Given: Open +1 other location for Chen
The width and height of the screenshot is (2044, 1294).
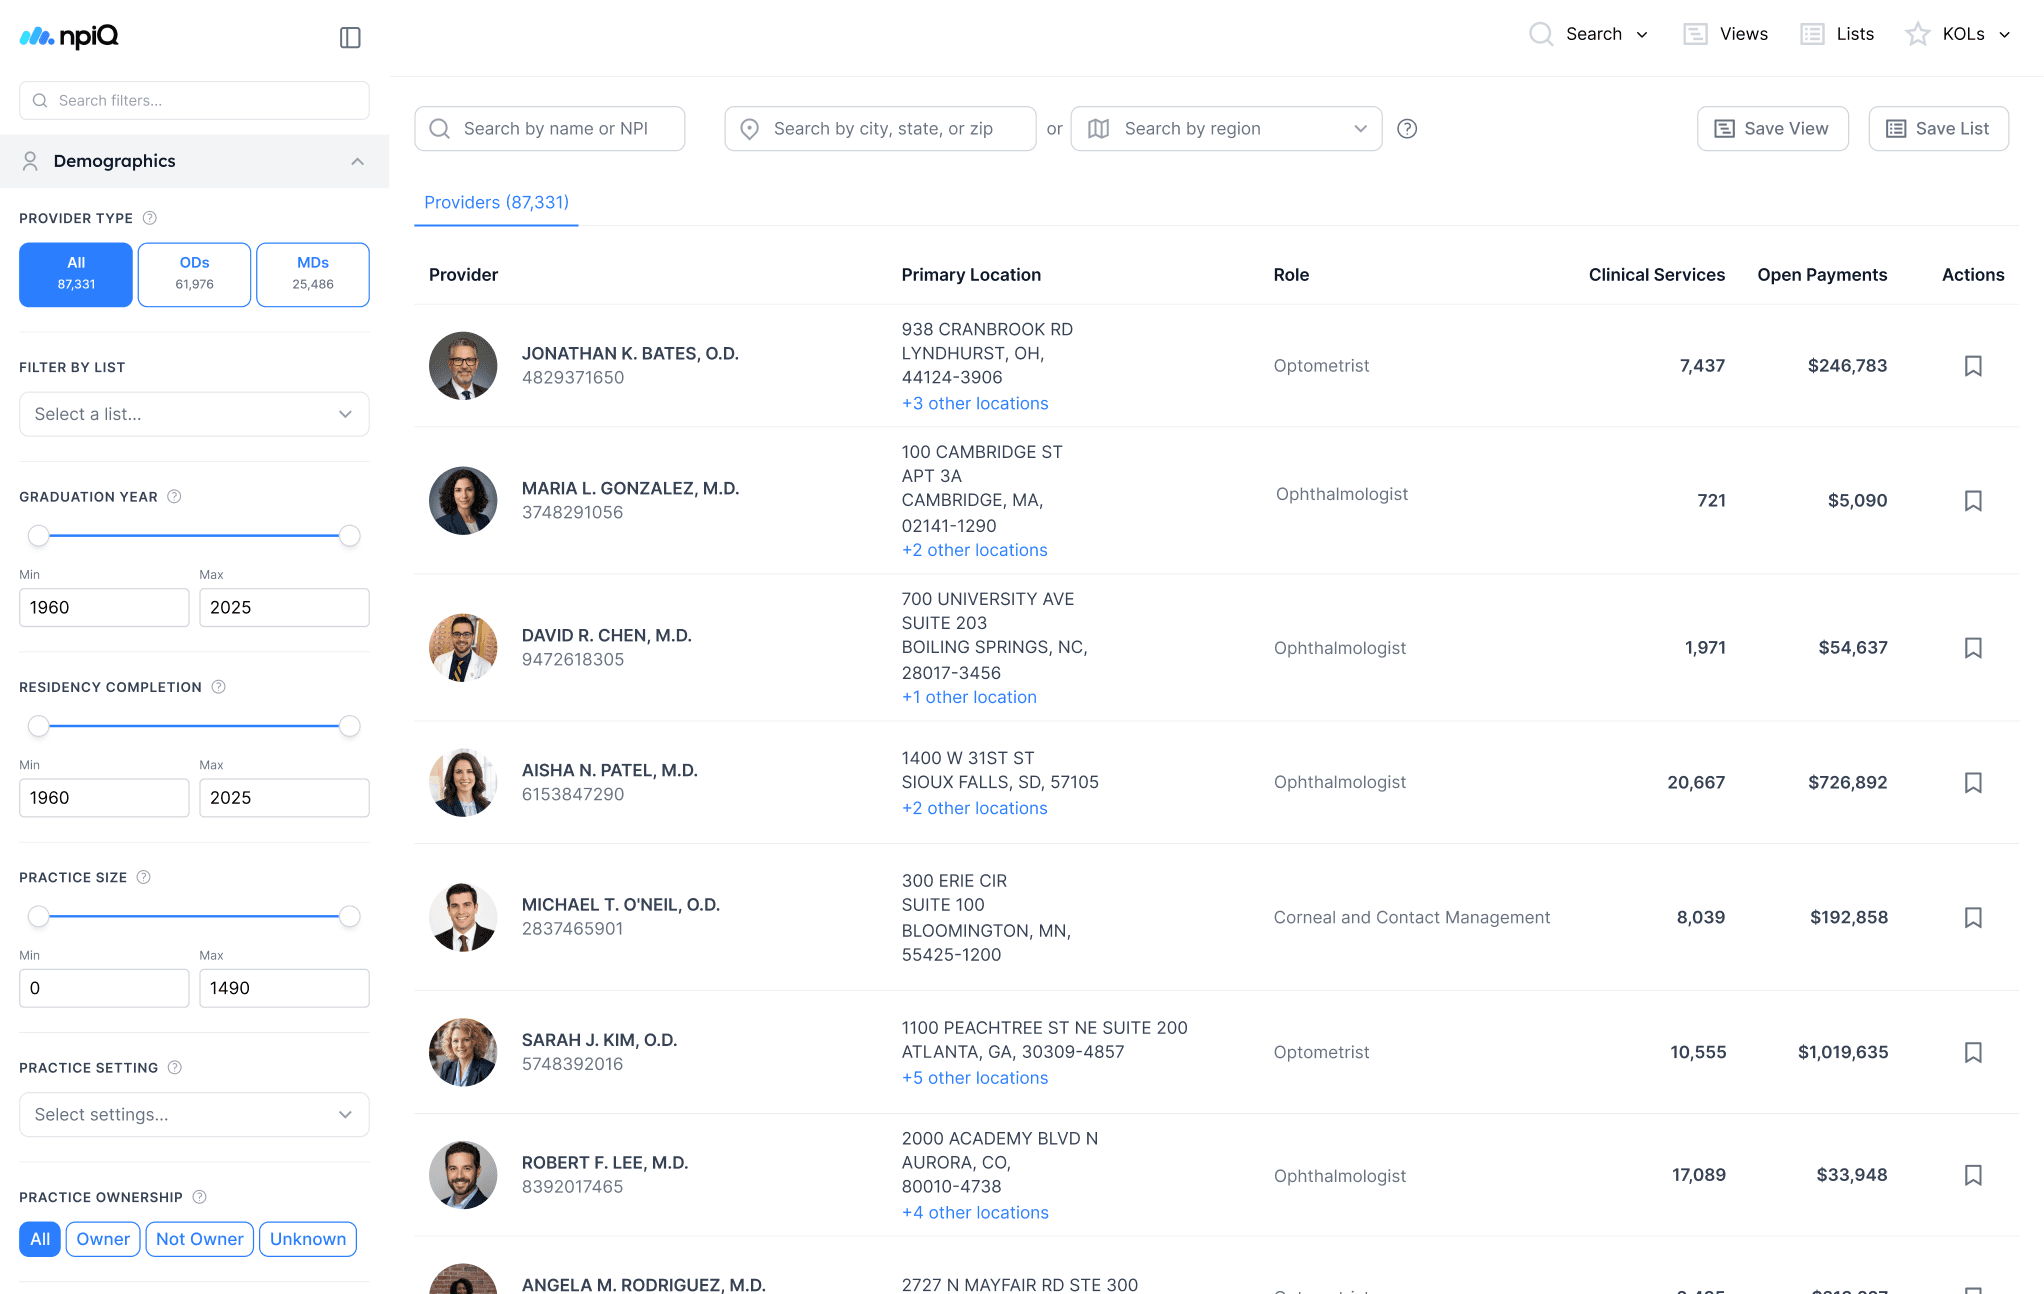Looking at the screenshot, I should coord(969,697).
